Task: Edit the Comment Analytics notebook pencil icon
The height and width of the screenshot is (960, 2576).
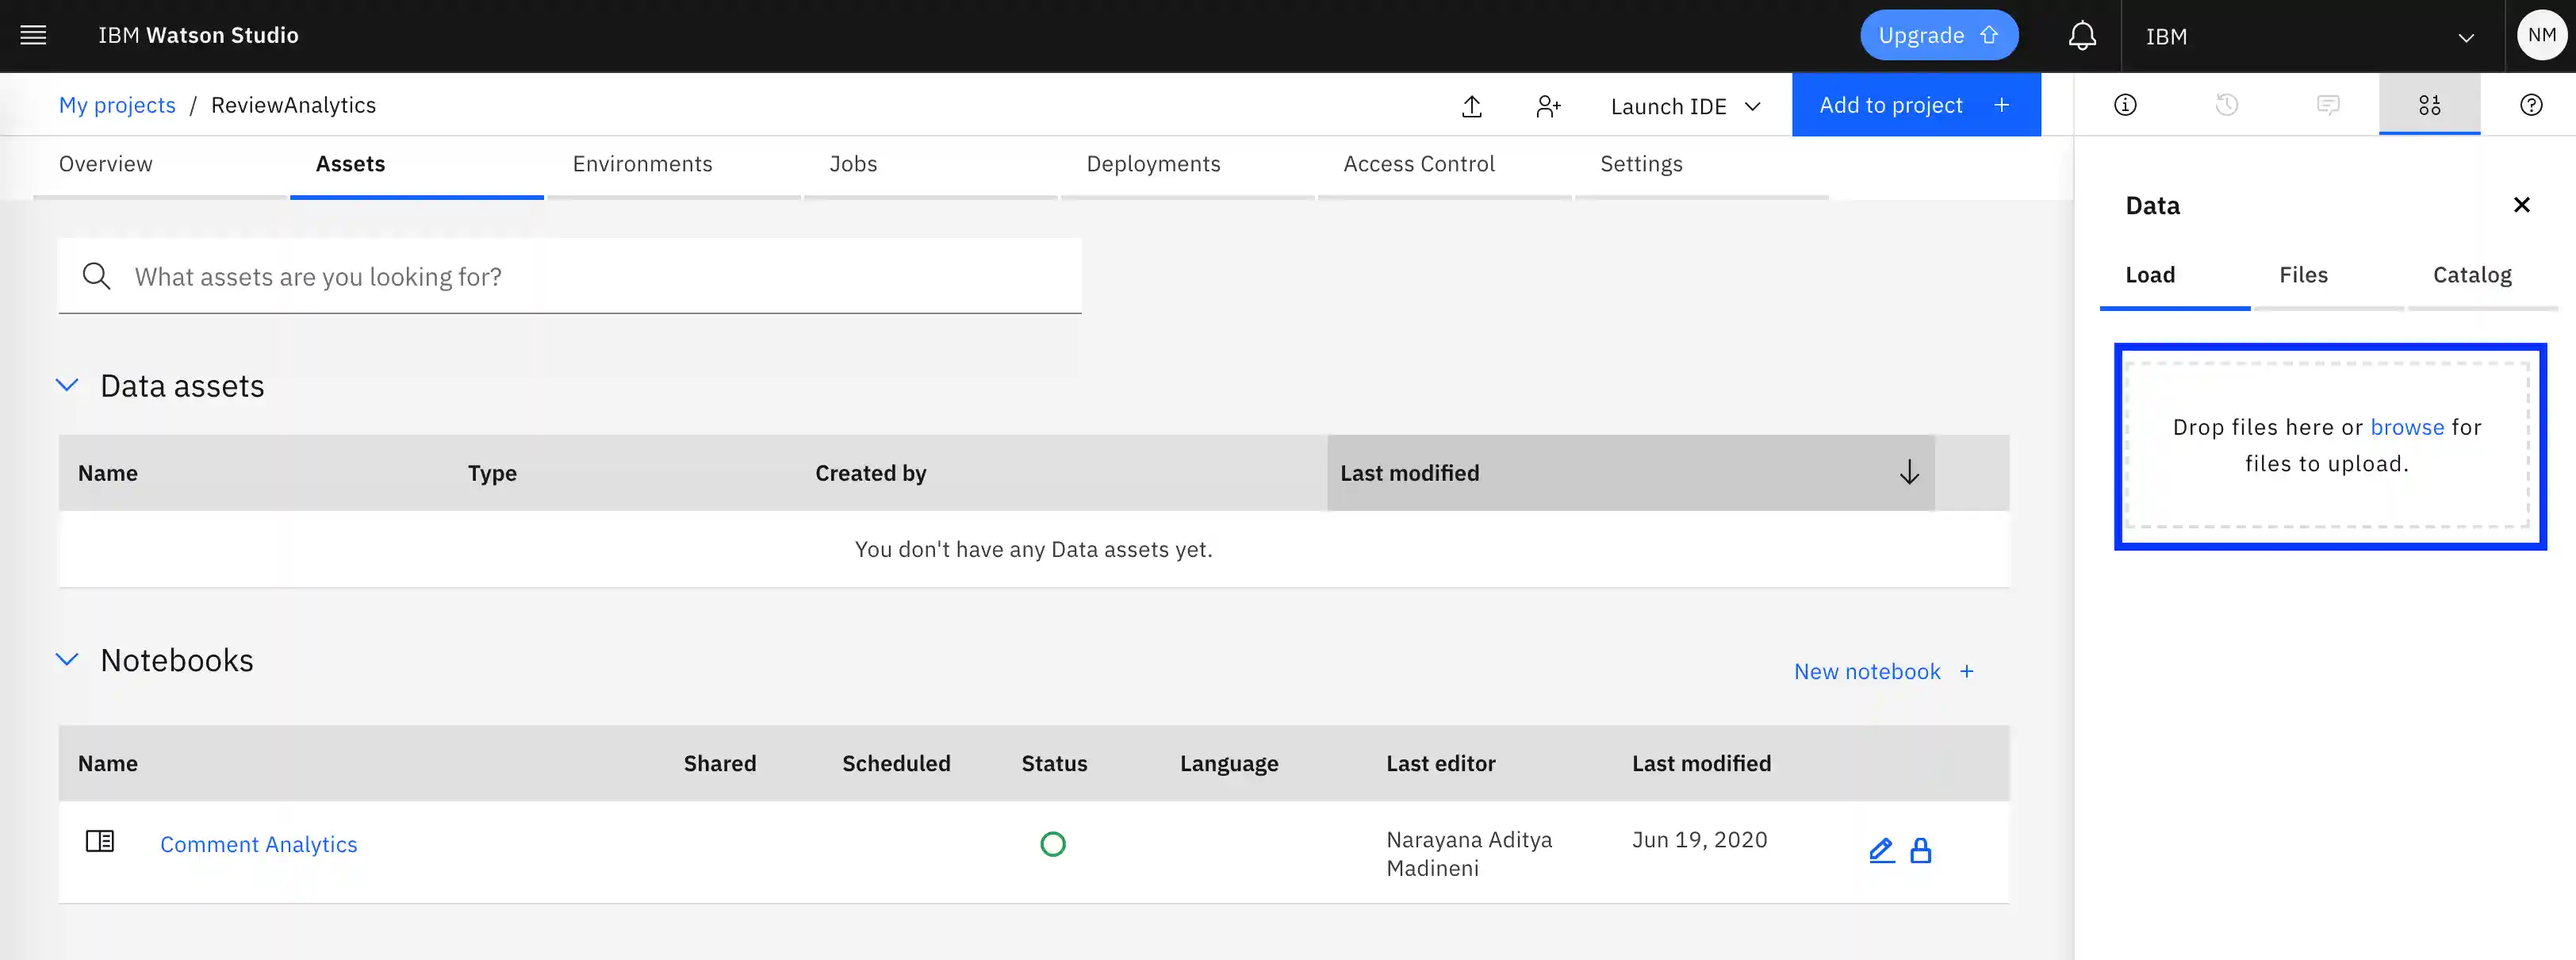Action: (1881, 851)
